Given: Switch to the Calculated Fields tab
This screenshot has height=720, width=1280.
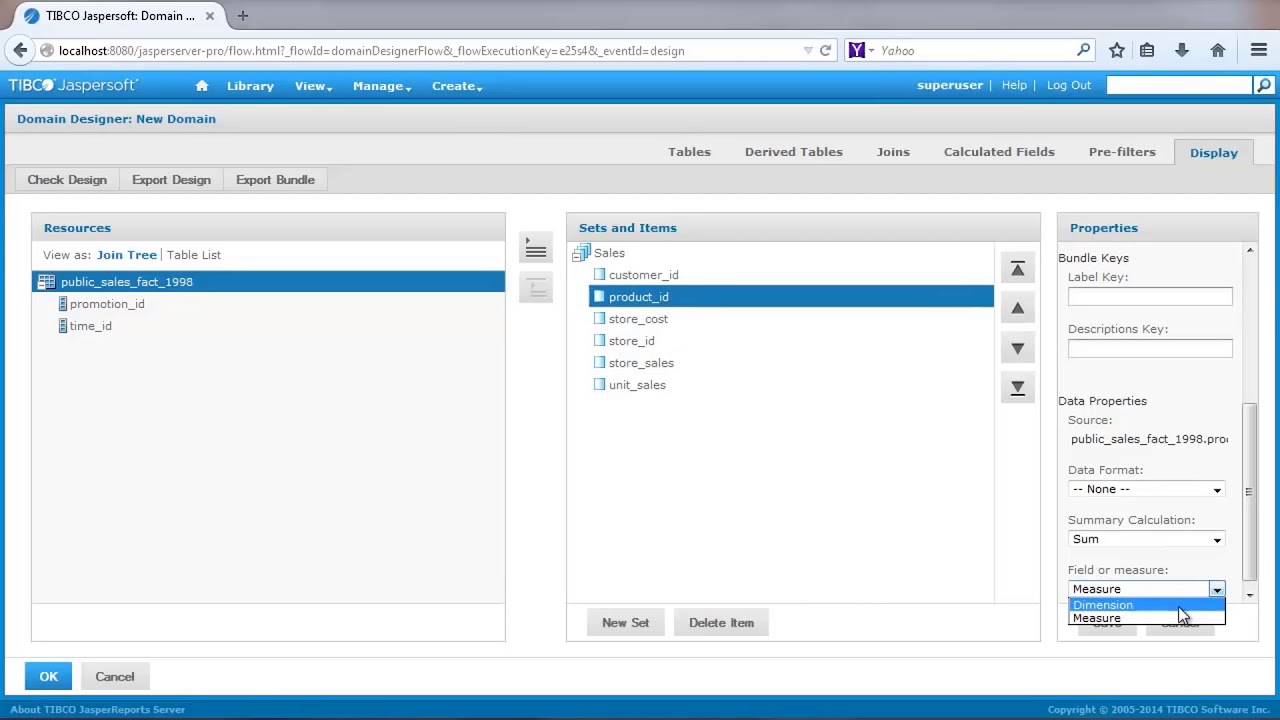Looking at the screenshot, I should [999, 152].
